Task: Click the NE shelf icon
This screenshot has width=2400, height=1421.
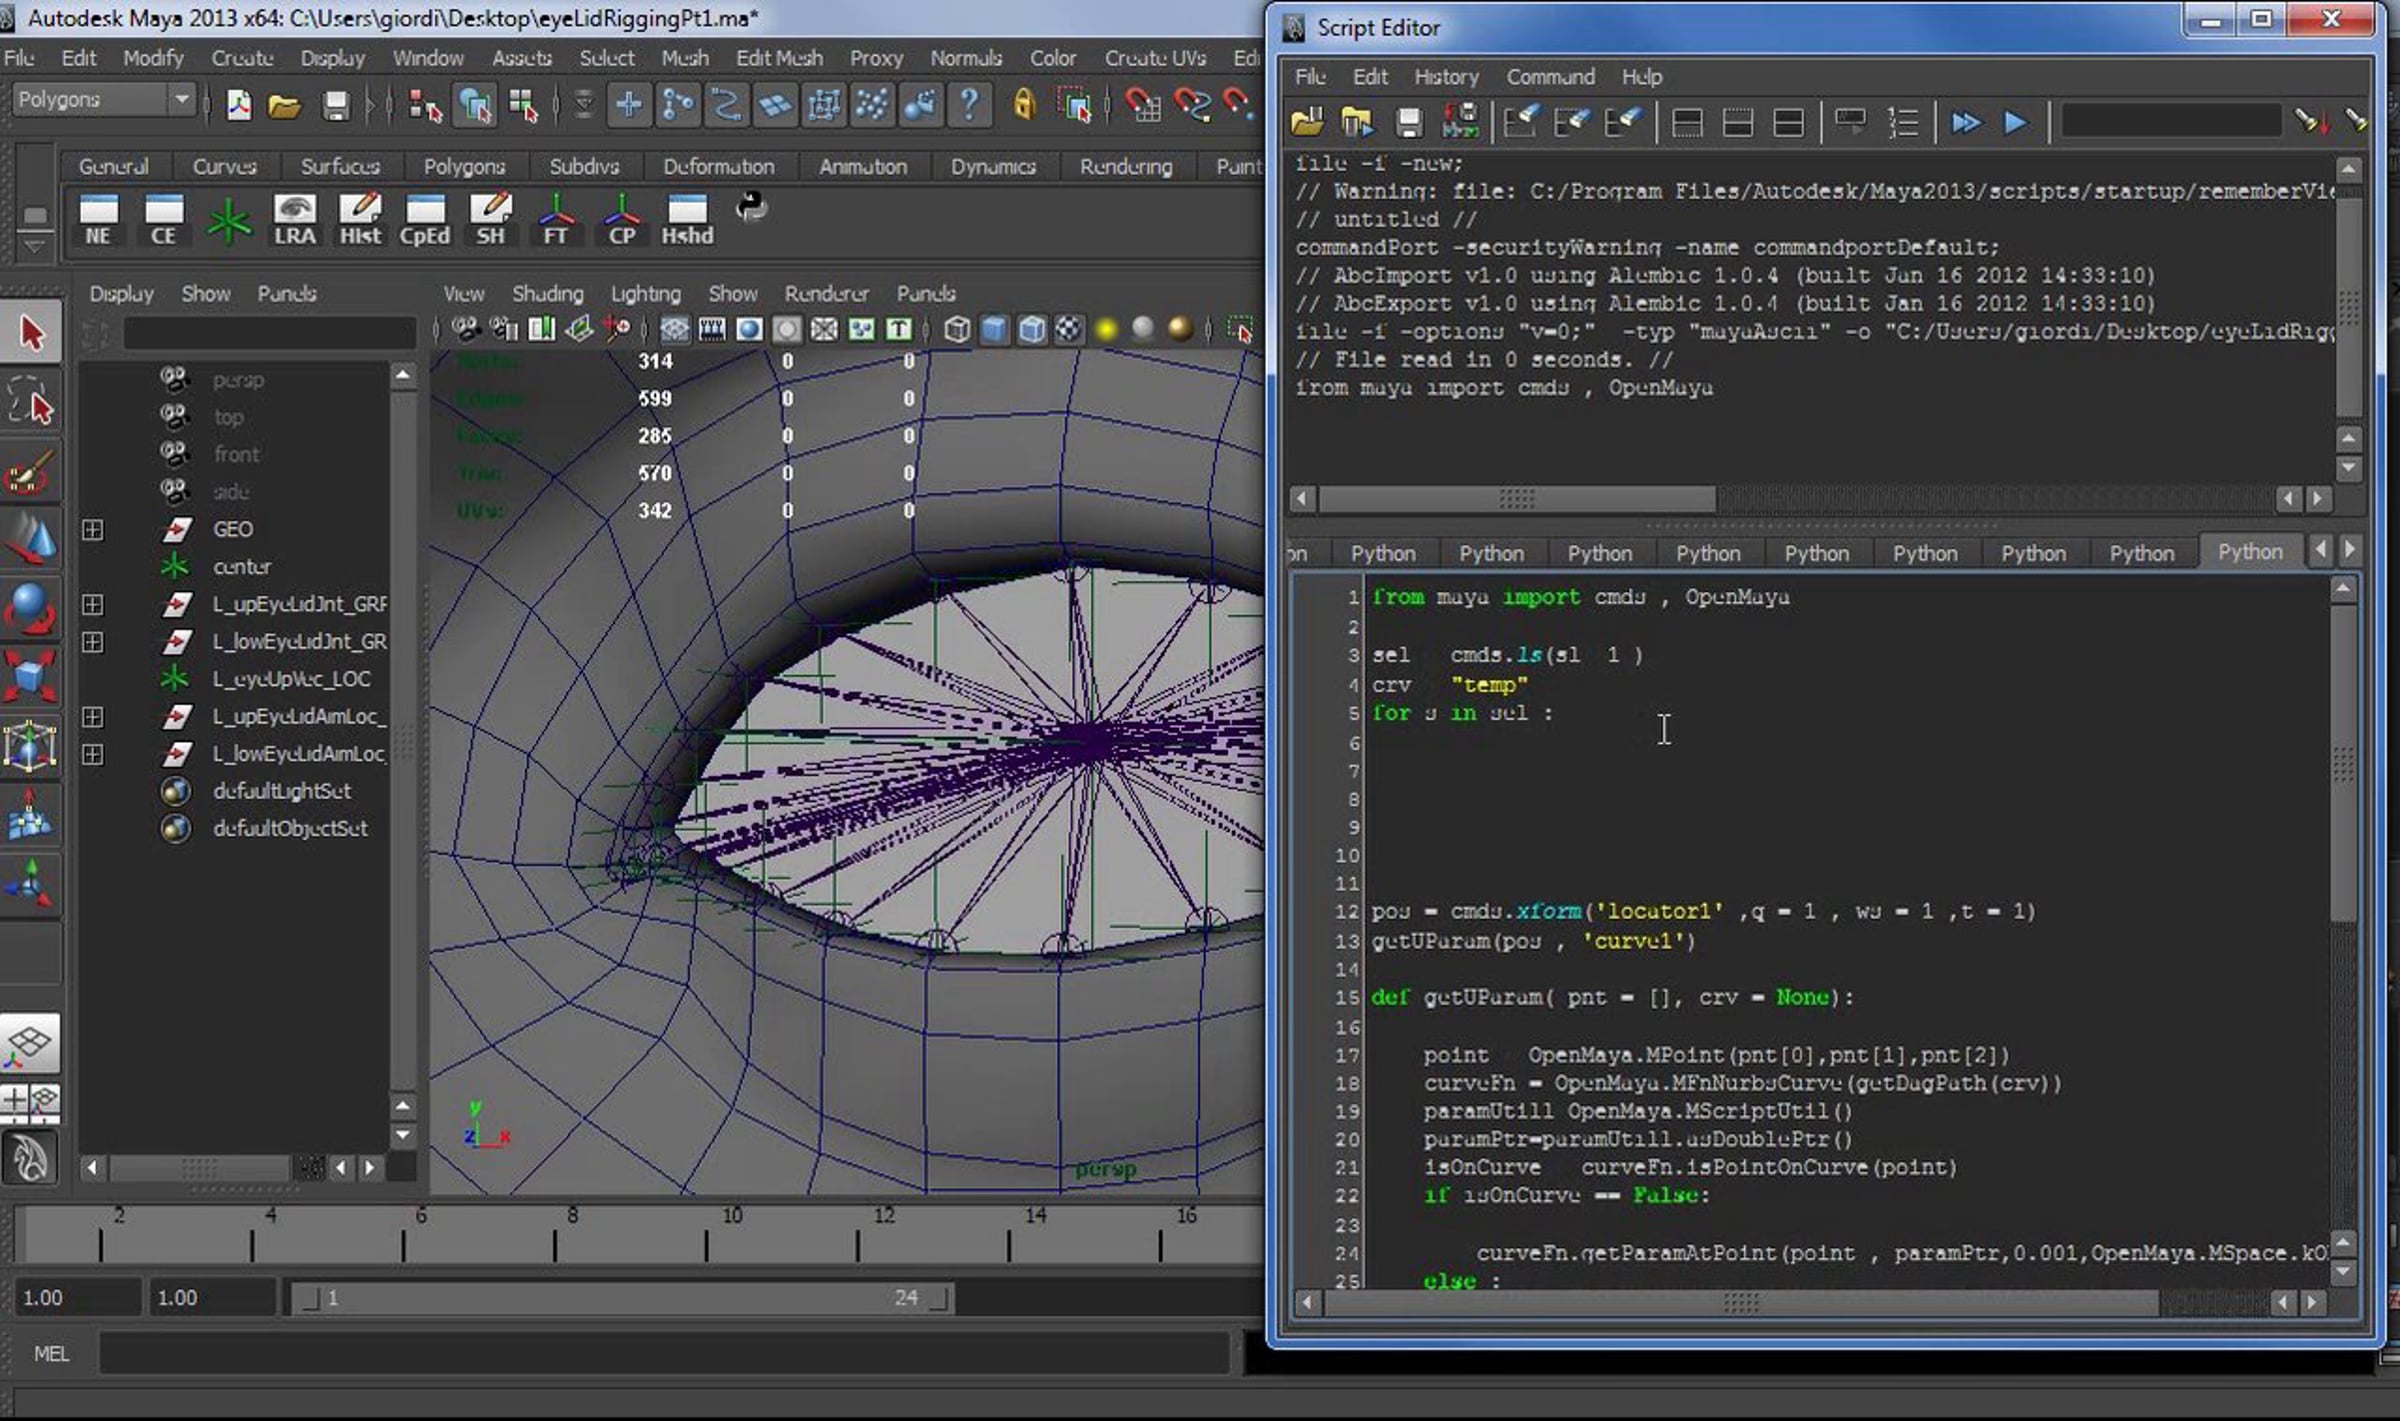Action: (98, 220)
